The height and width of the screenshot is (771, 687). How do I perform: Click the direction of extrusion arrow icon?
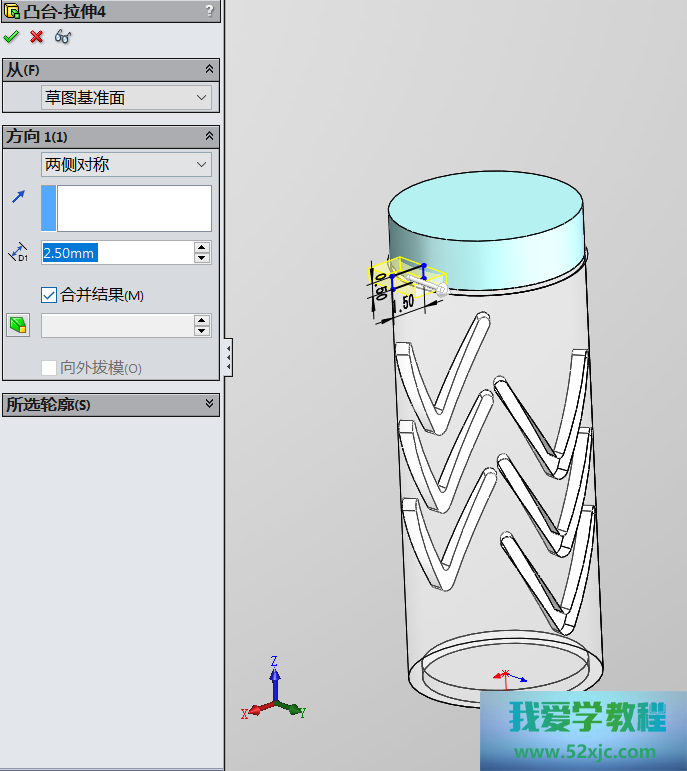(18, 198)
